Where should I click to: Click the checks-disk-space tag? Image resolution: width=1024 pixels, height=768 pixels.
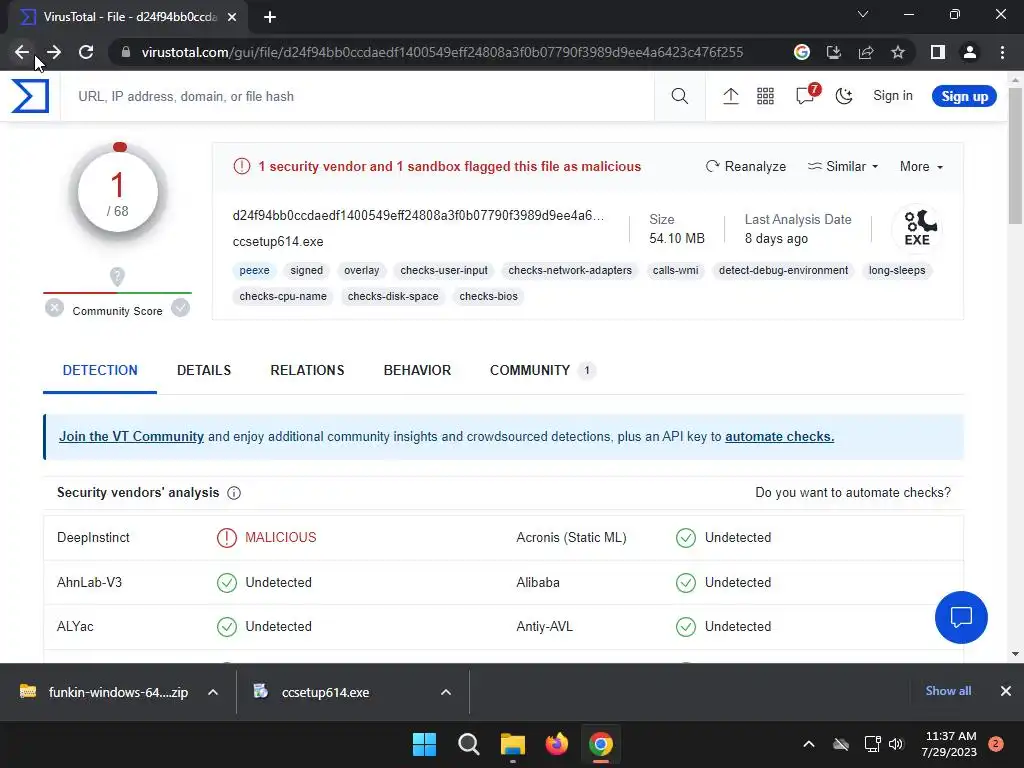point(392,296)
